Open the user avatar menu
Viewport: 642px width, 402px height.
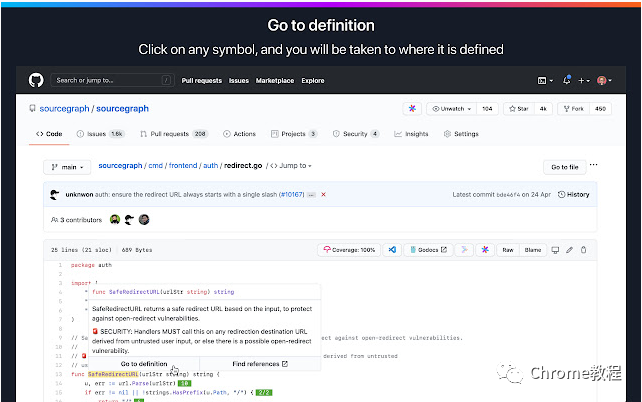pyautogui.click(x=604, y=81)
